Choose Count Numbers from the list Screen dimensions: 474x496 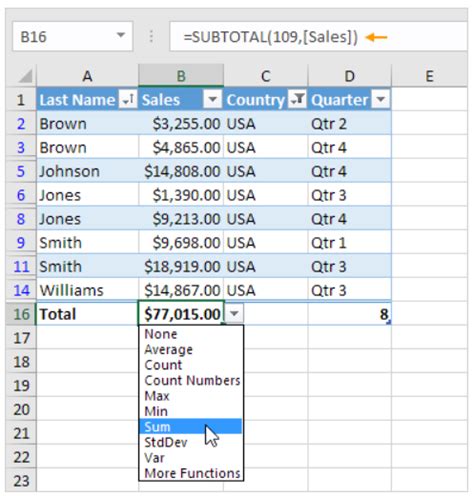(x=191, y=380)
